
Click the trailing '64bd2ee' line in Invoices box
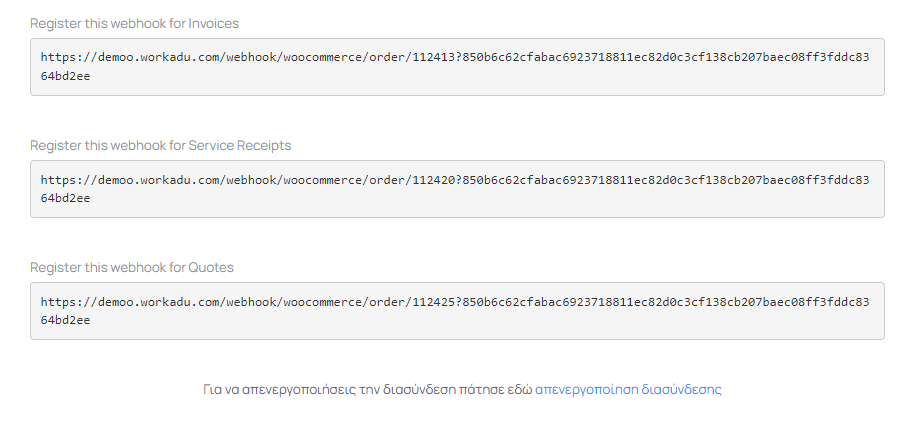(x=65, y=76)
